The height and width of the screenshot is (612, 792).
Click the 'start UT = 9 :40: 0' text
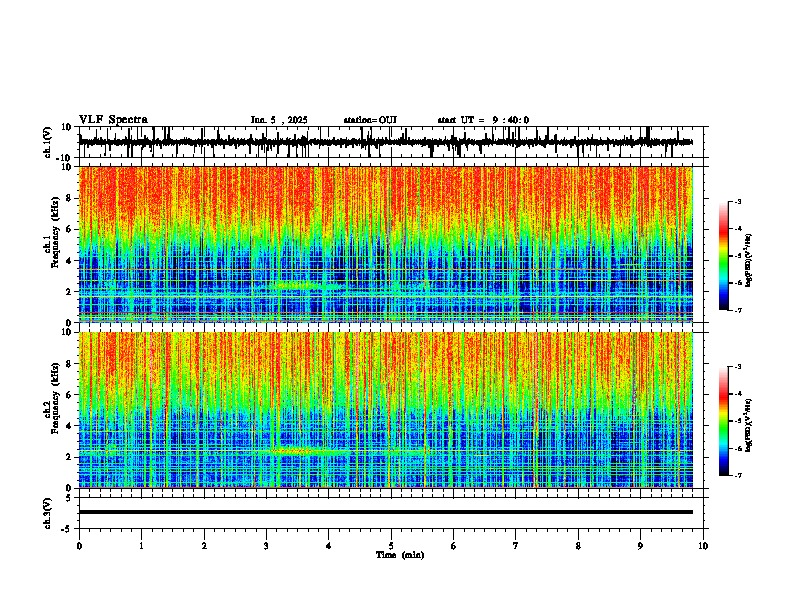pos(483,120)
